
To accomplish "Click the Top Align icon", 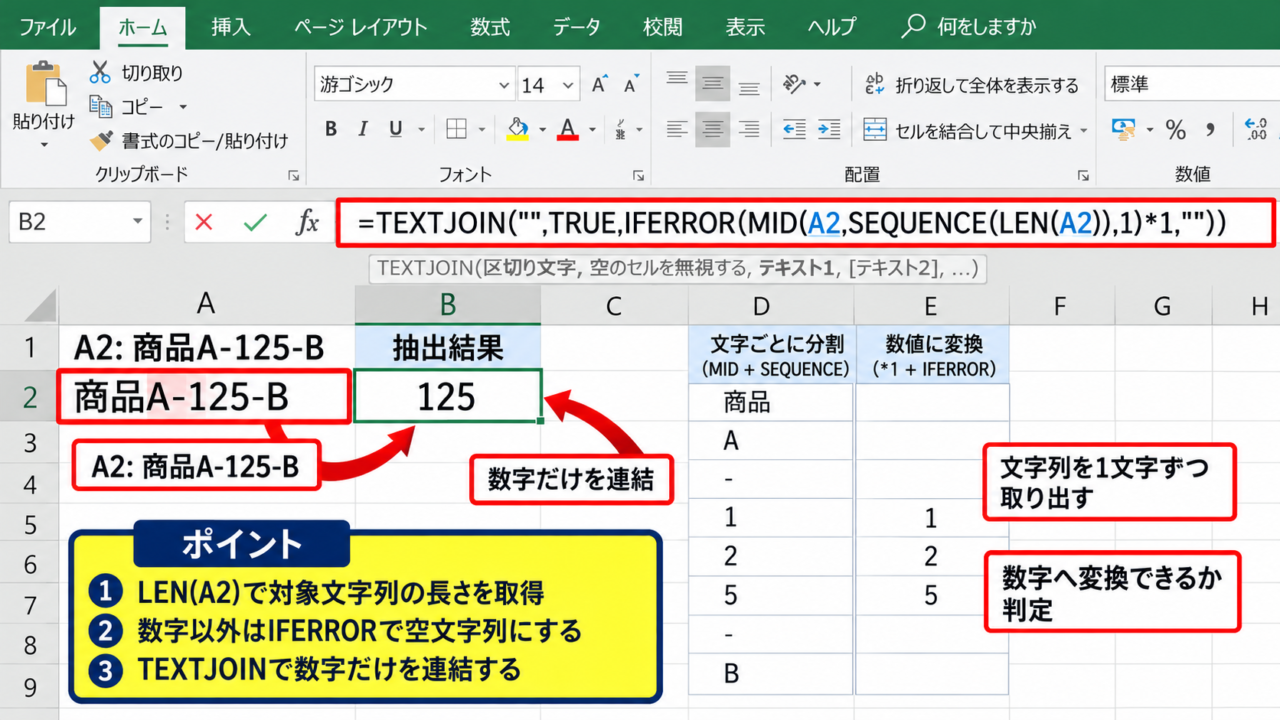I will pyautogui.click(x=678, y=81).
